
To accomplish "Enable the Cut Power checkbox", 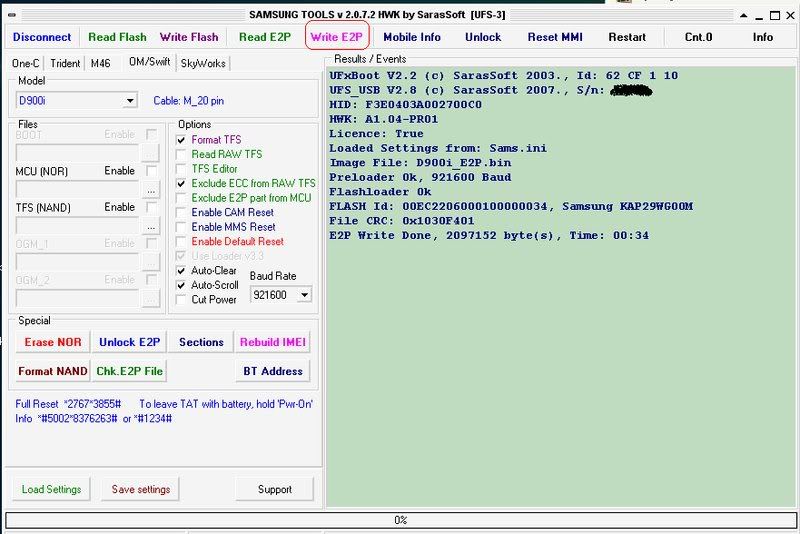I will (181, 299).
